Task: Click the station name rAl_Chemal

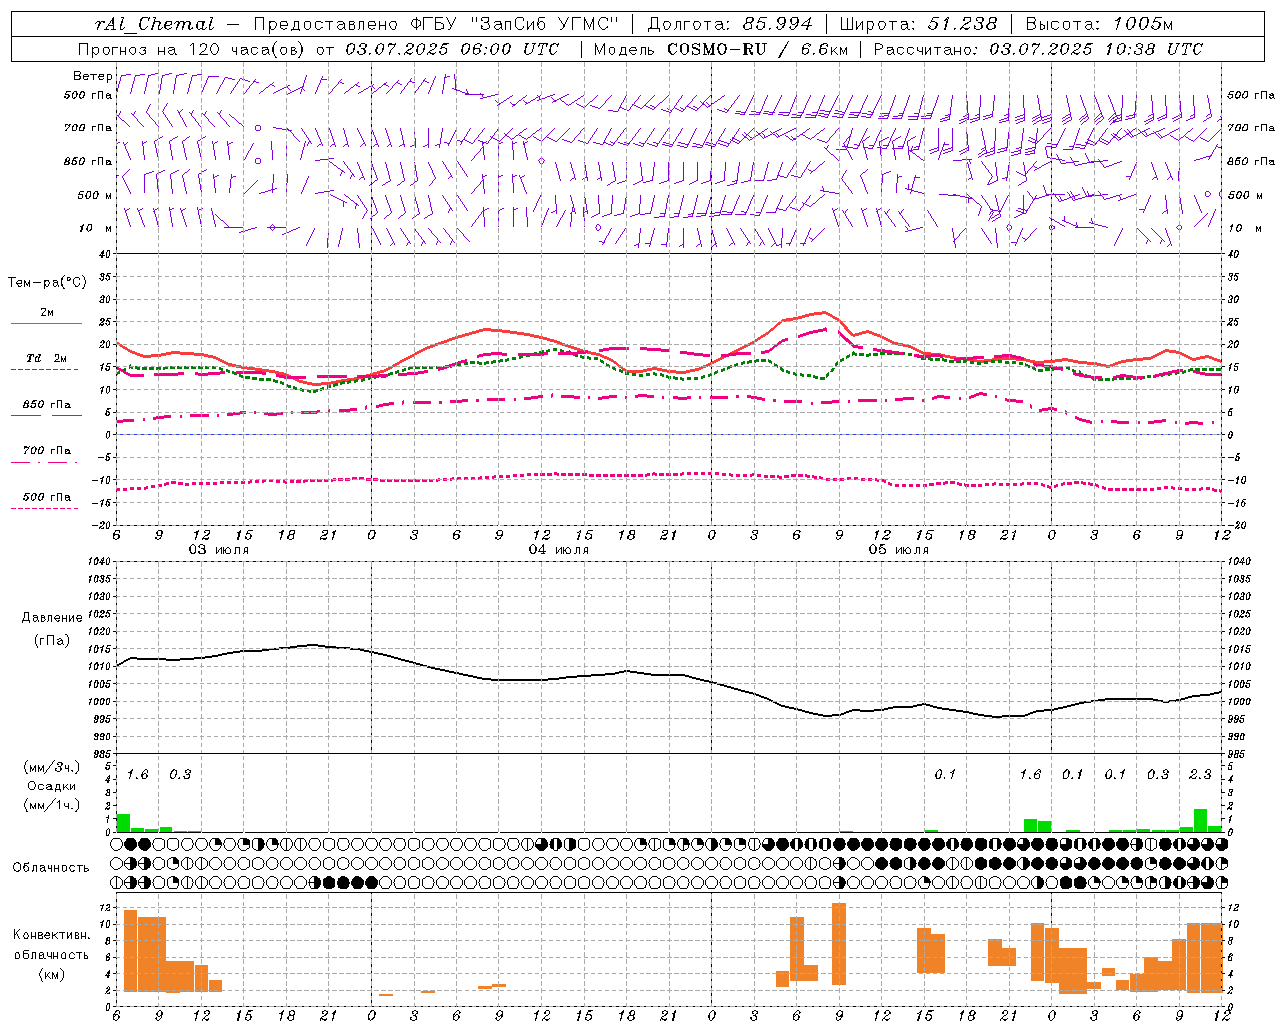Action: coord(154,24)
